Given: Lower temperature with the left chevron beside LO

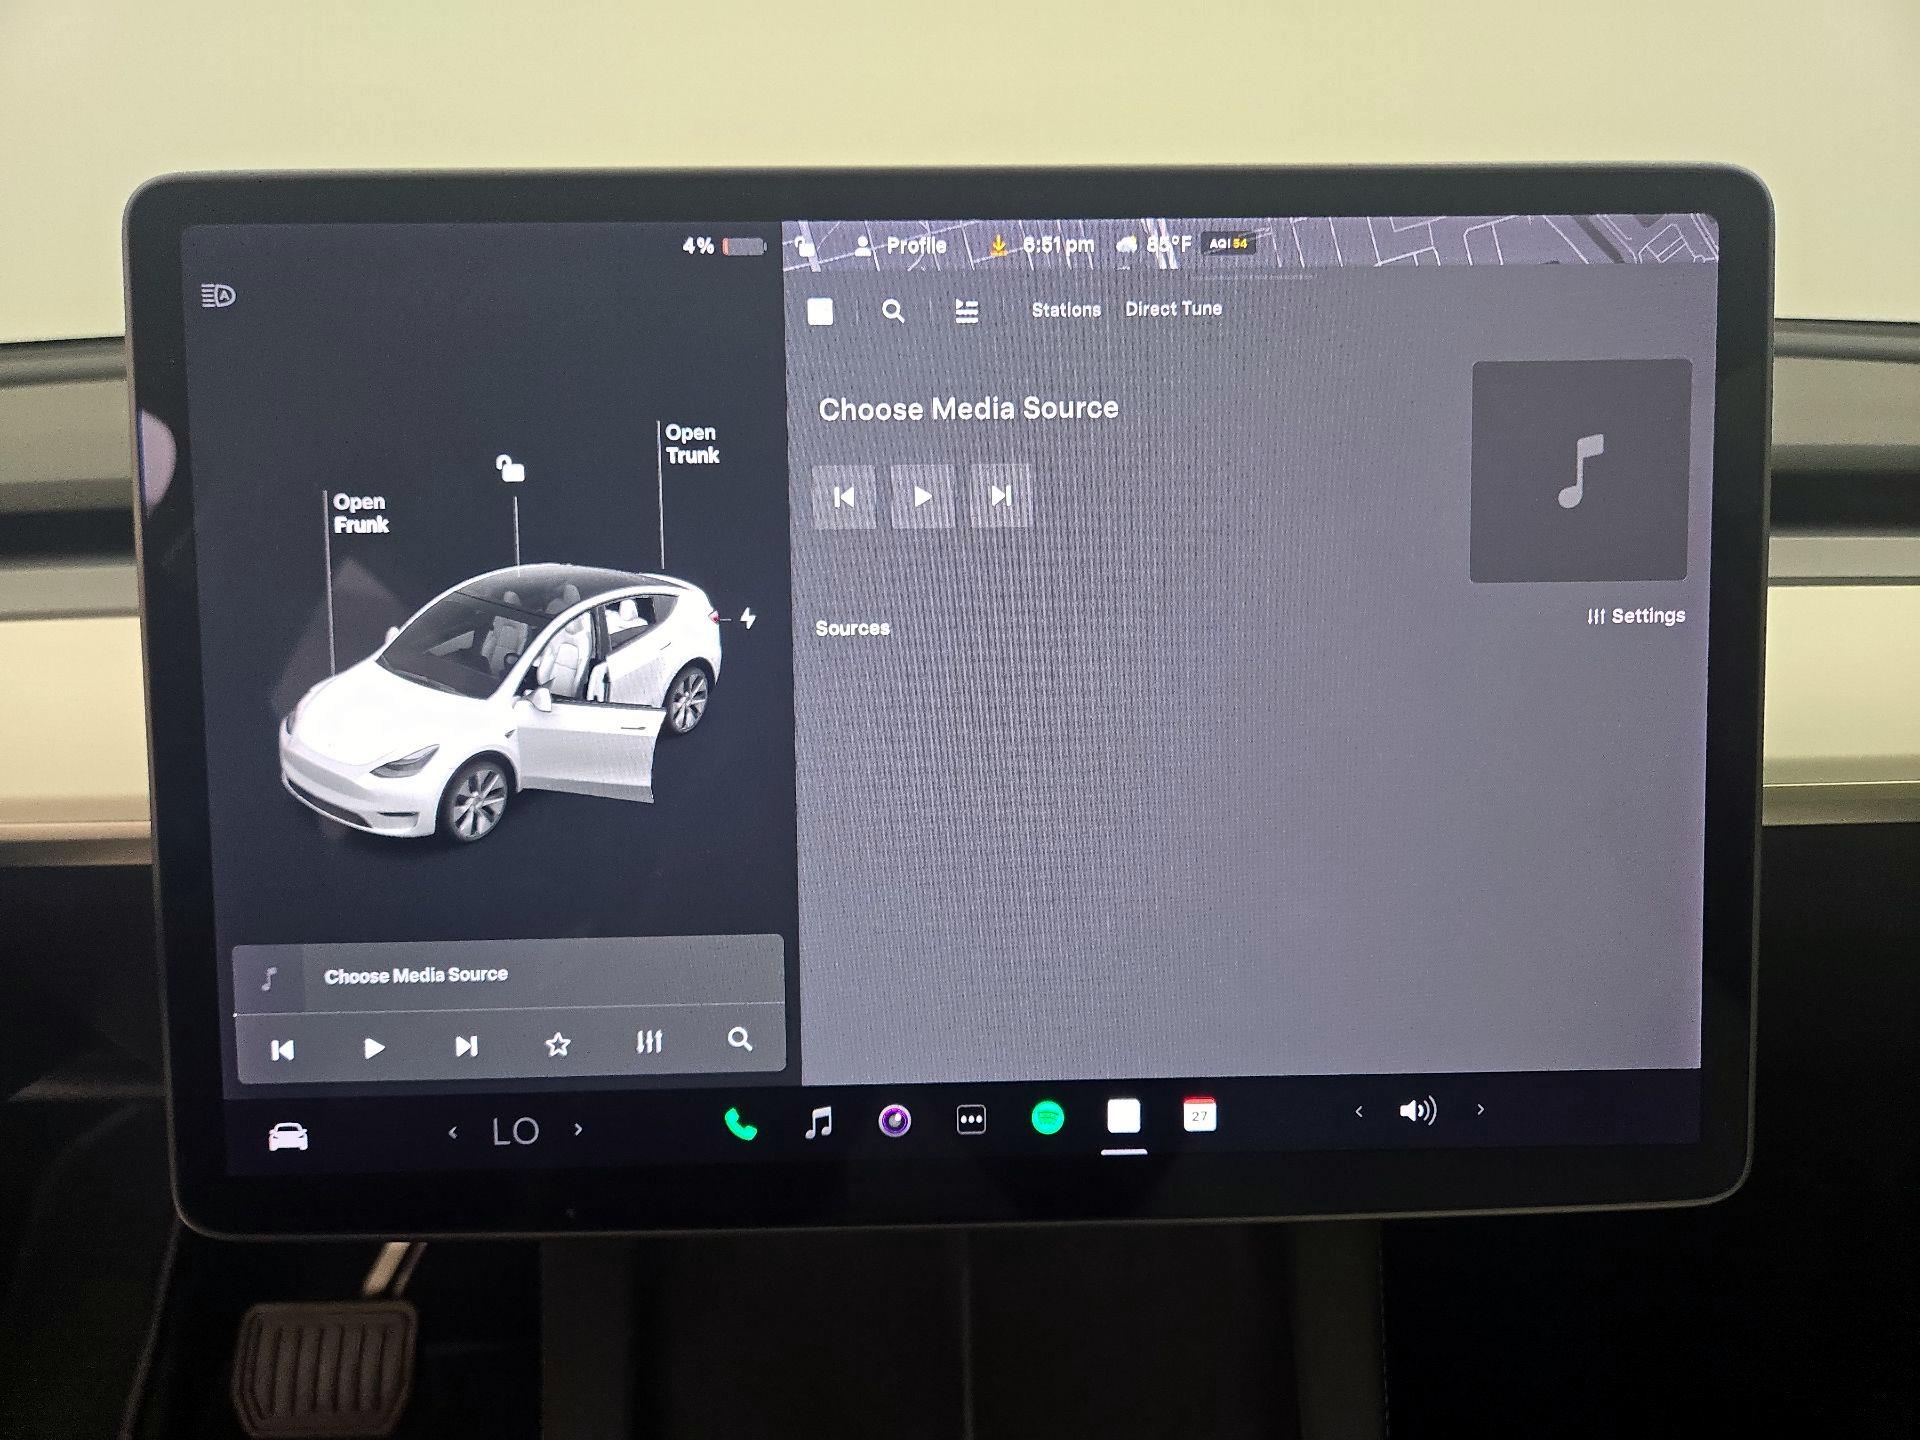Looking at the screenshot, I should pyautogui.click(x=453, y=1133).
